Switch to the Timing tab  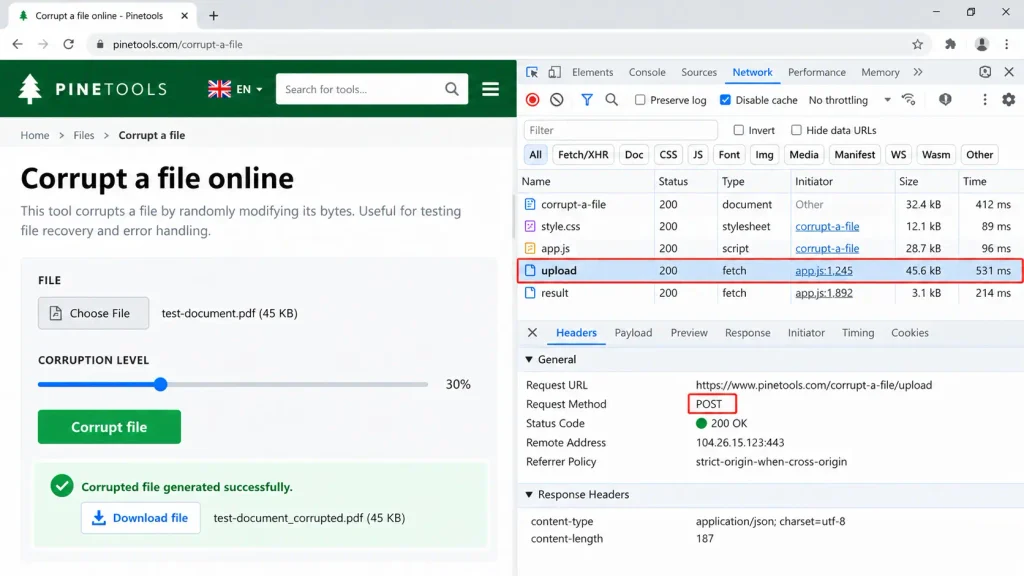tap(858, 333)
